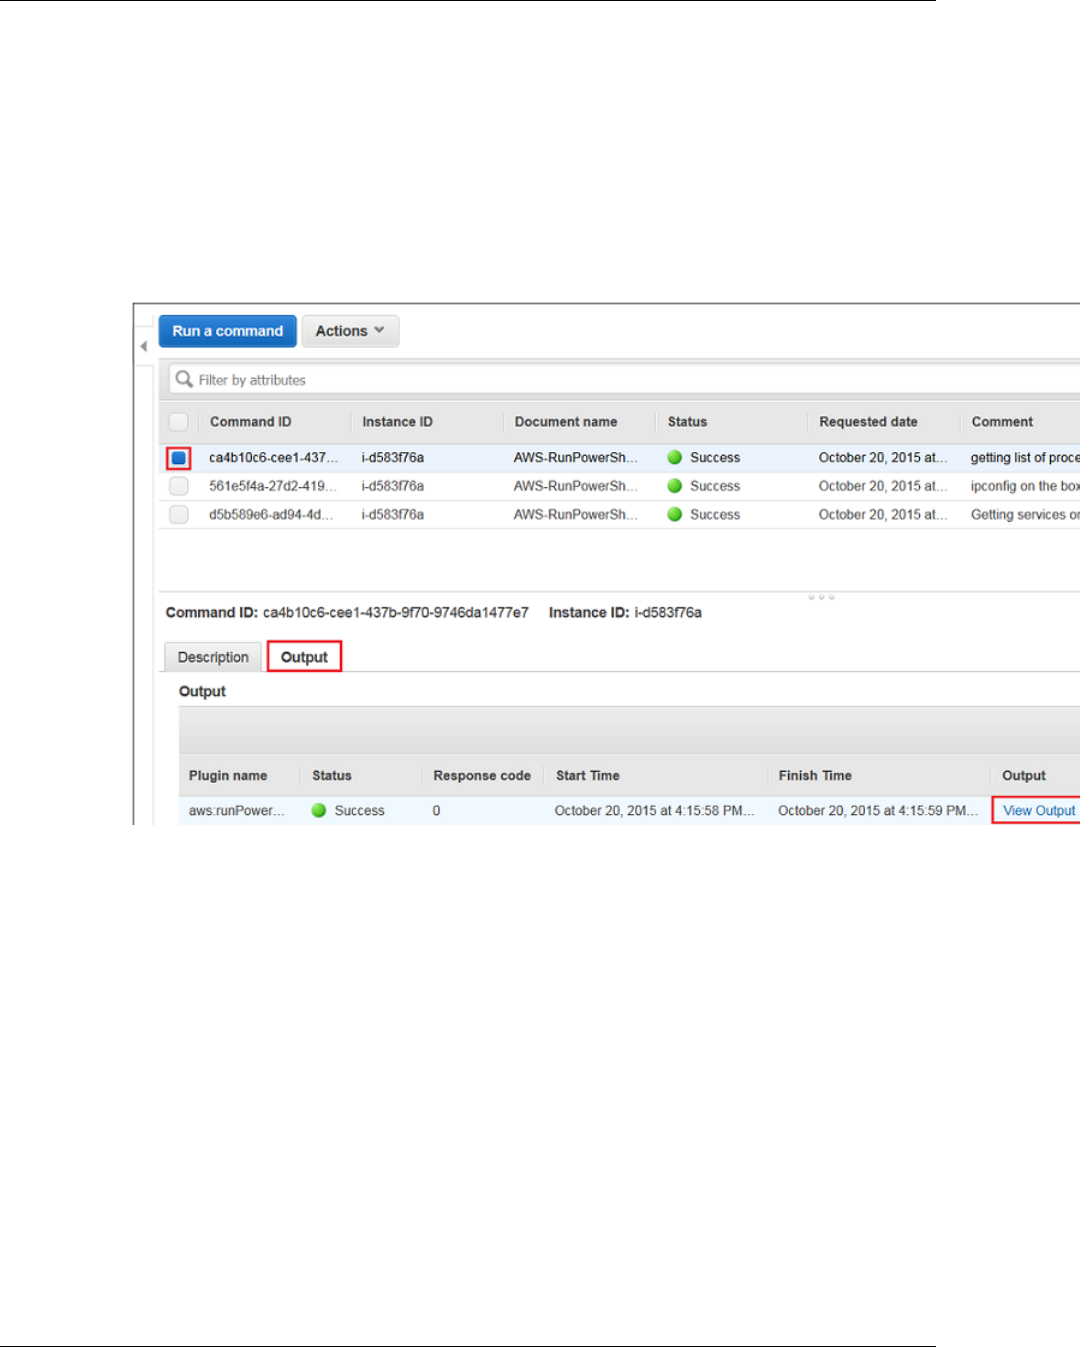
Task: Click the Plugin name column header
Action: click(x=228, y=776)
